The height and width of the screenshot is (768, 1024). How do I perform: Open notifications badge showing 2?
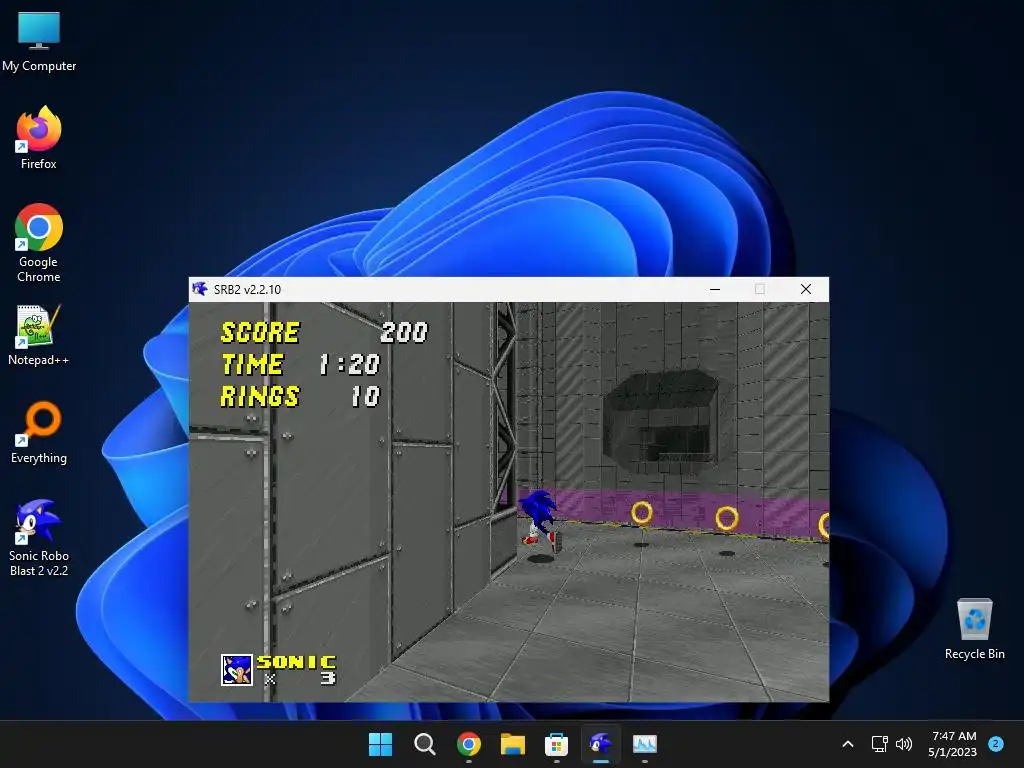996,743
